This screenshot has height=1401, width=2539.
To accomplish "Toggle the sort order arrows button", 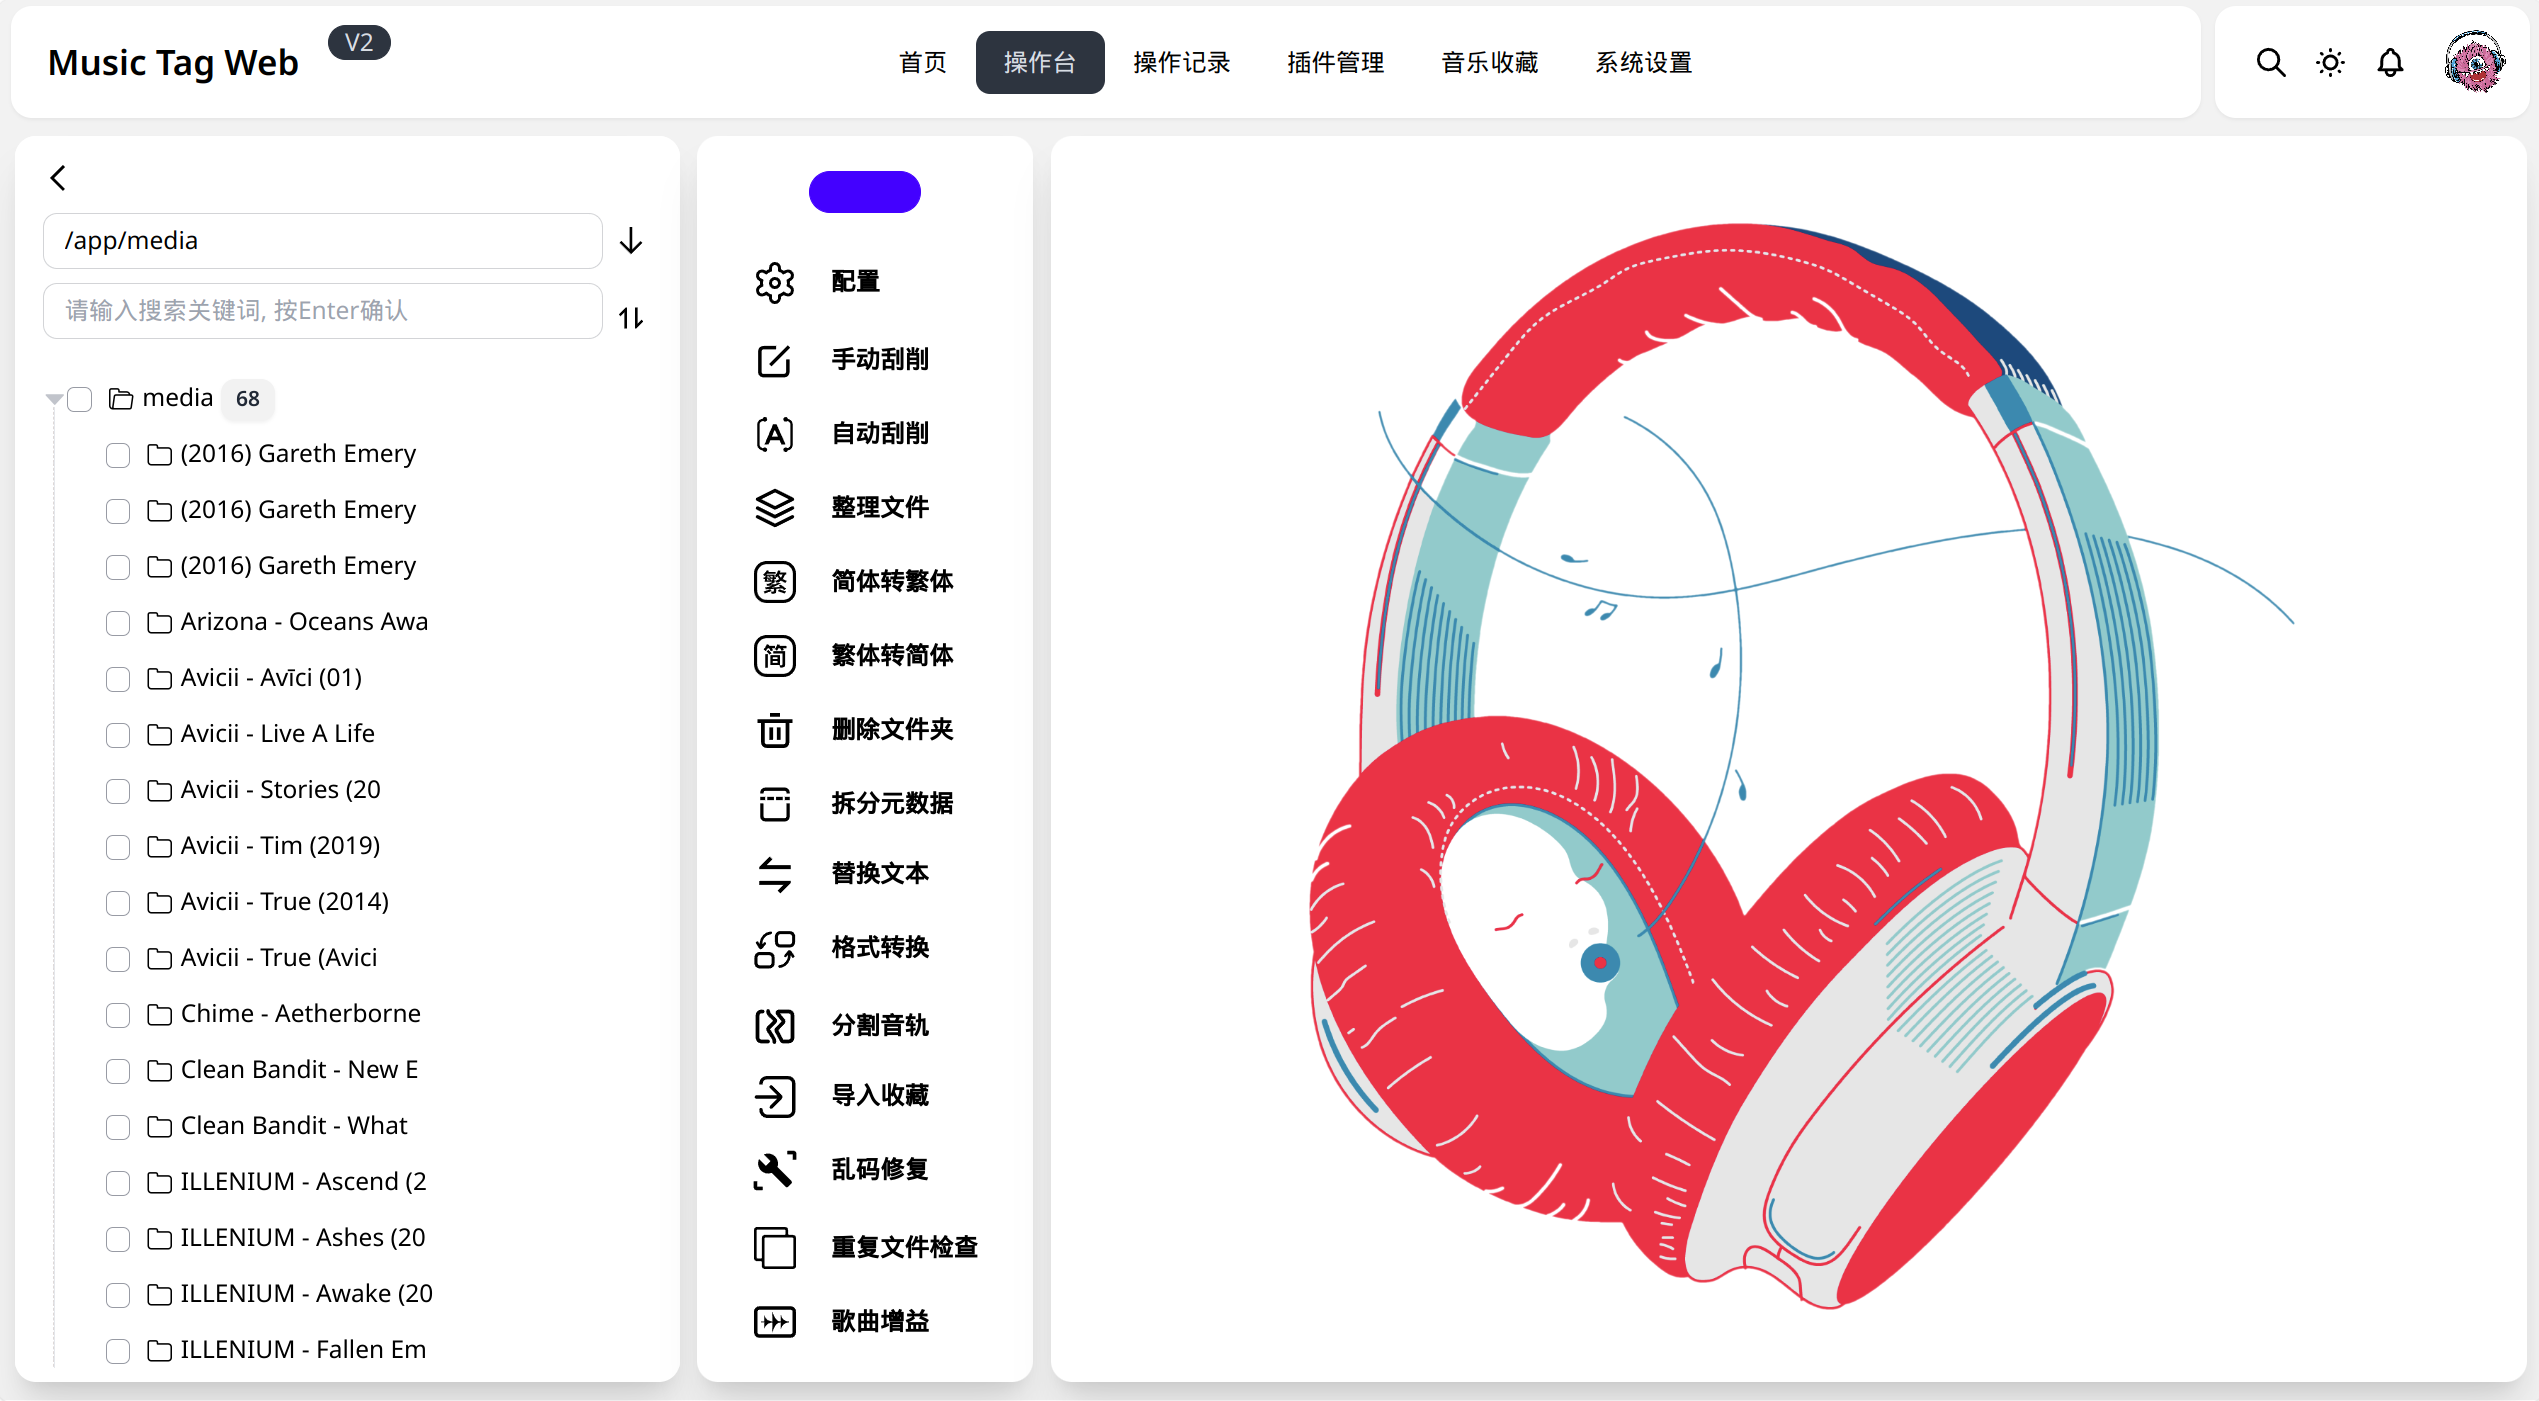I will (631, 318).
